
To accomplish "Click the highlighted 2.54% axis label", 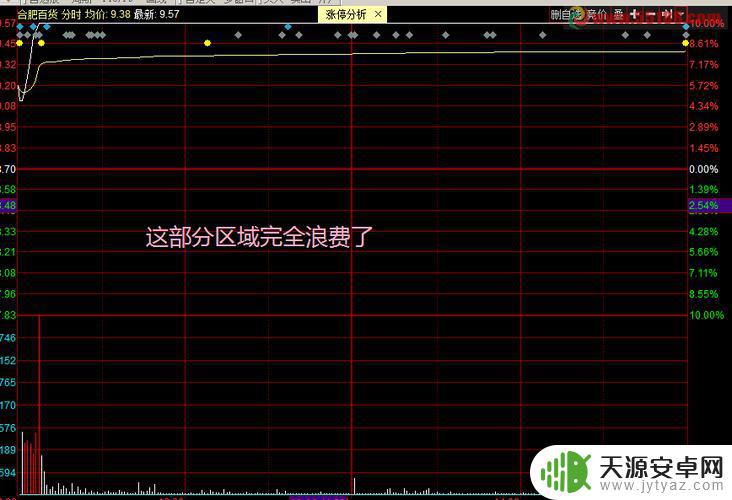I will coord(704,205).
